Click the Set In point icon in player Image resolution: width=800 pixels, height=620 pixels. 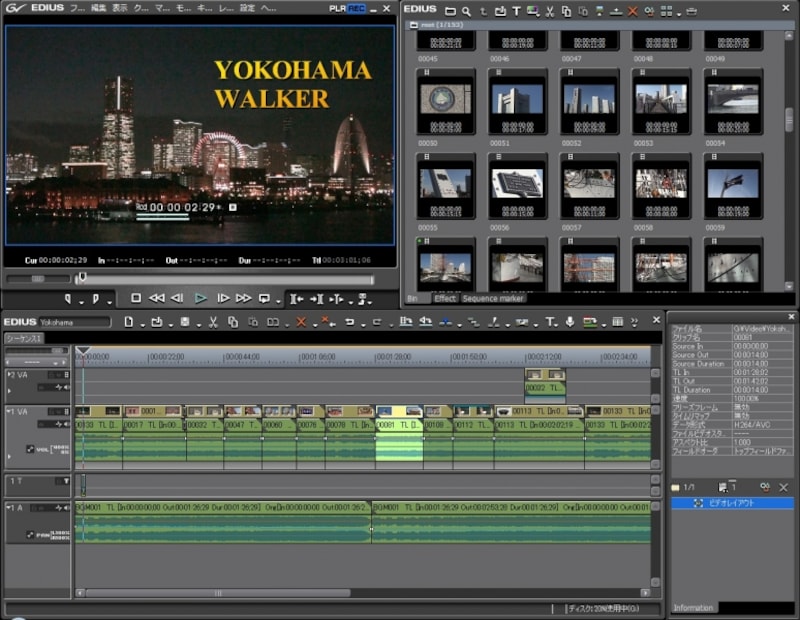[x=69, y=298]
